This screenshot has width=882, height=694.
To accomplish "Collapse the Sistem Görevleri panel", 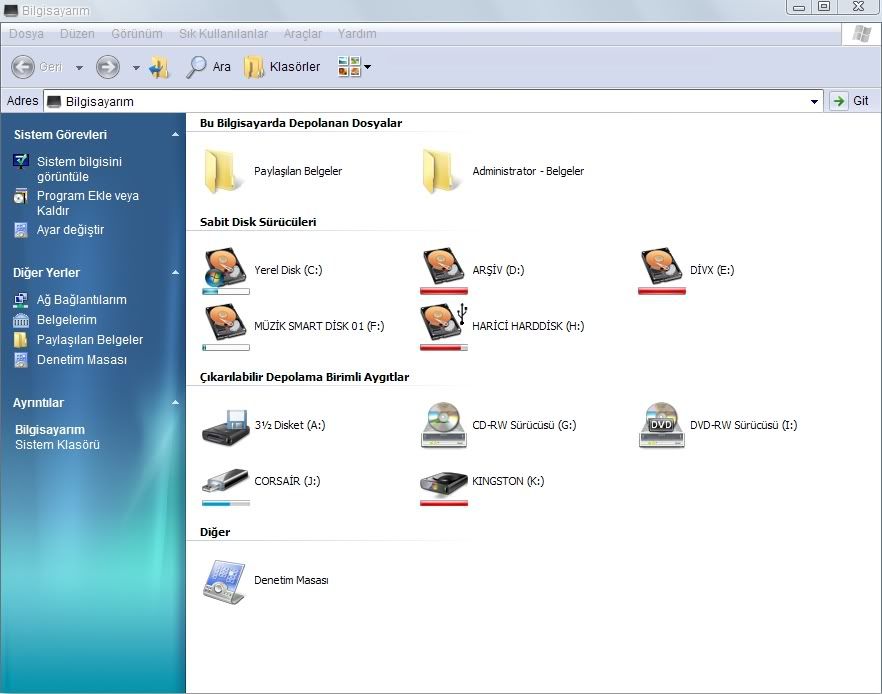I will [x=175, y=134].
